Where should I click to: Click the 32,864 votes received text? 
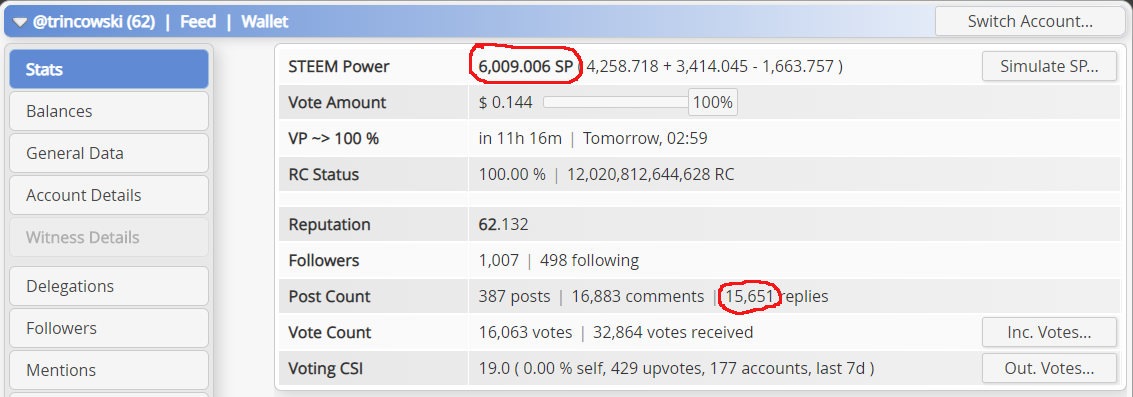[x=673, y=333]
